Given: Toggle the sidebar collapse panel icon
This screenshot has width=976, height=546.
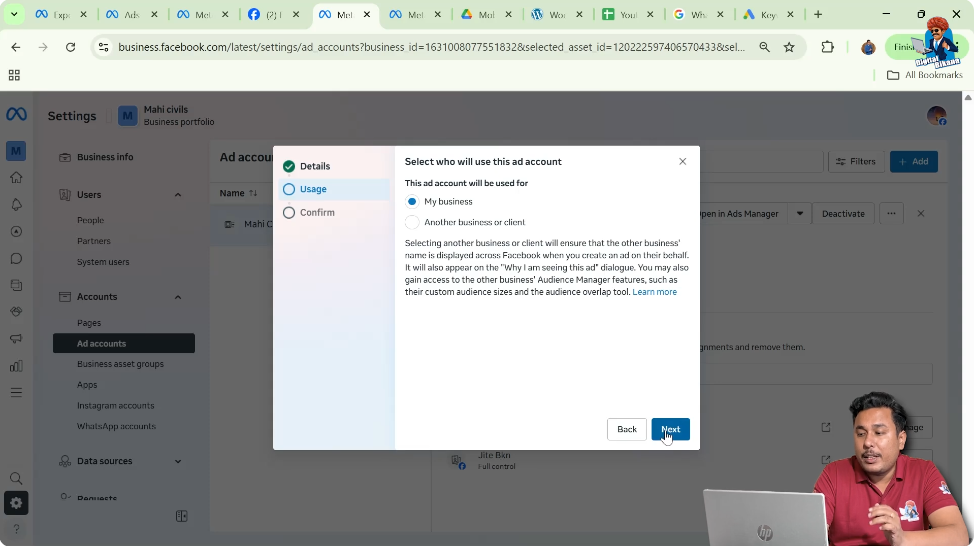Looking at the screenshot, I should tap(181, 516).
